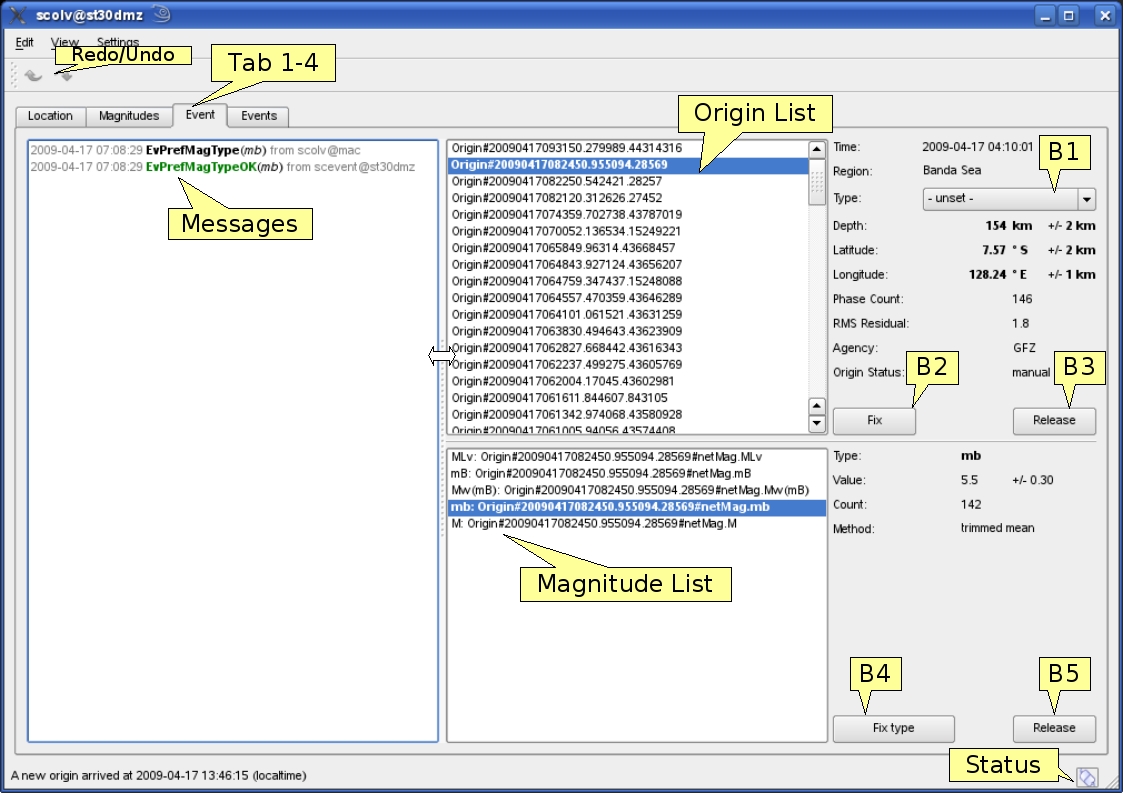The width and height of the screenshot is (1123, 793).
Task: Open the View menu
Action: tap(65, 43)
